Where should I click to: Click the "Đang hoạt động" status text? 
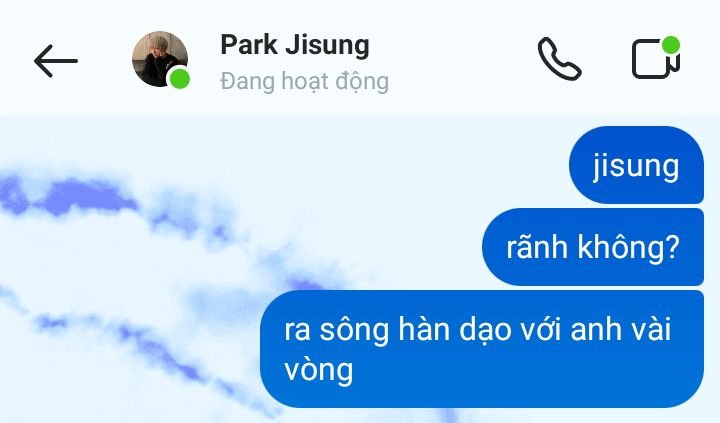[x=304, y=82]
